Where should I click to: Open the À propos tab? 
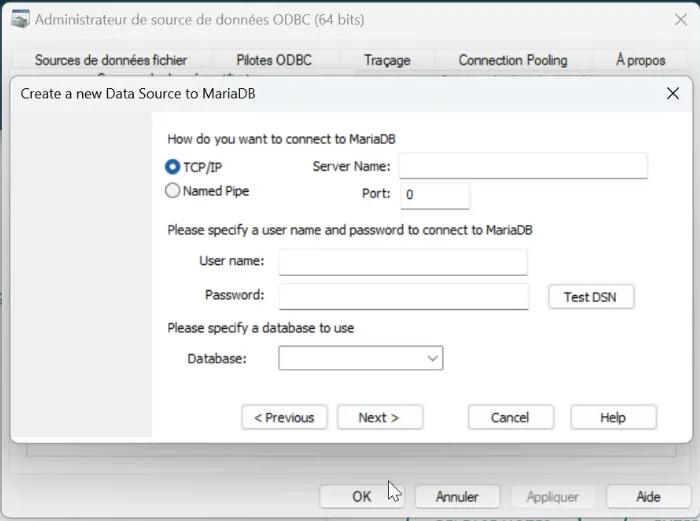coord(641,60)
